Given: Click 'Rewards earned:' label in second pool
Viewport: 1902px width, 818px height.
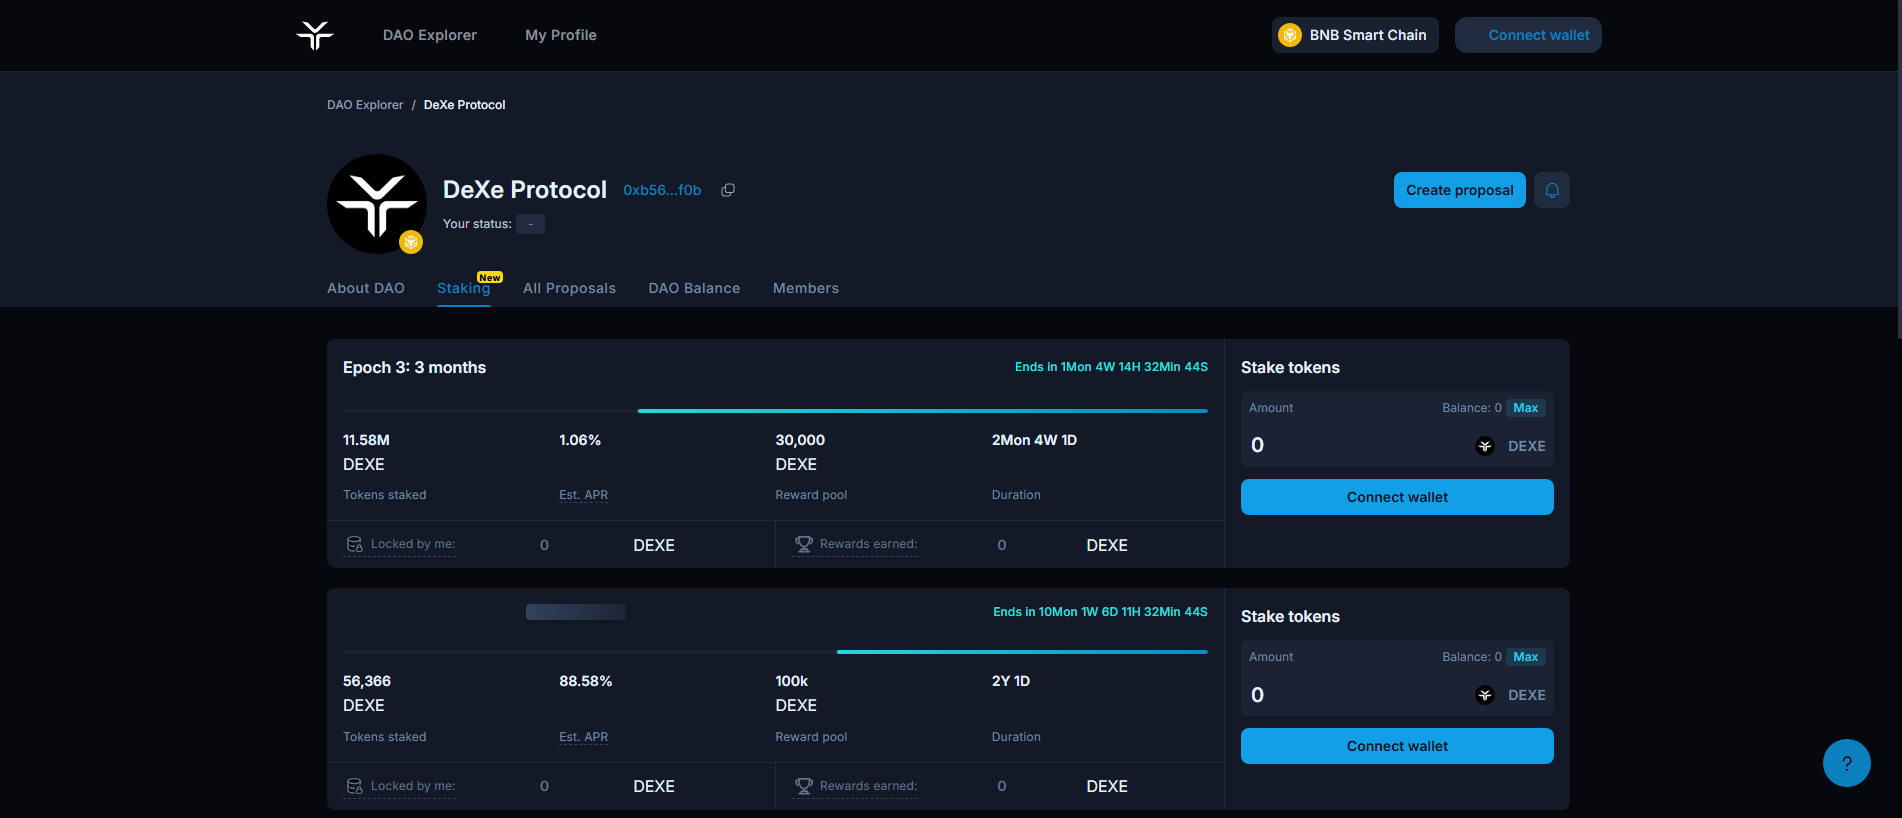Looking at the screenshot, I should (x=868, y=786).
